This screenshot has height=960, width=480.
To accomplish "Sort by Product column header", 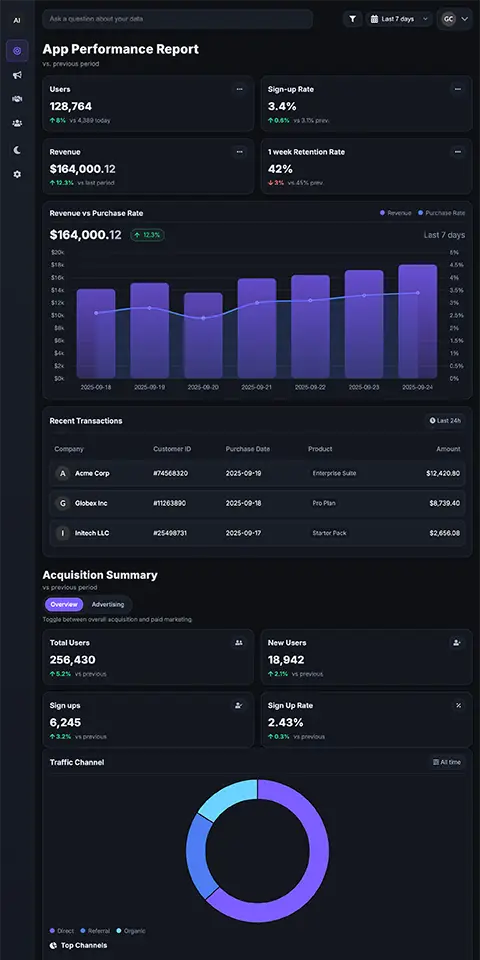I will [320, 449].
